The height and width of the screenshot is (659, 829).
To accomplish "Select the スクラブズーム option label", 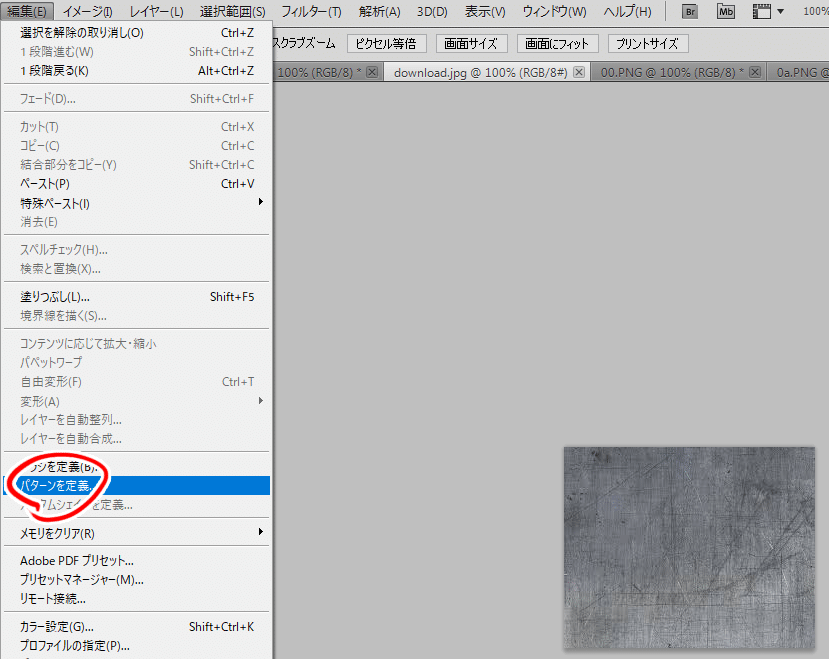I will click(x=305, y=43).
